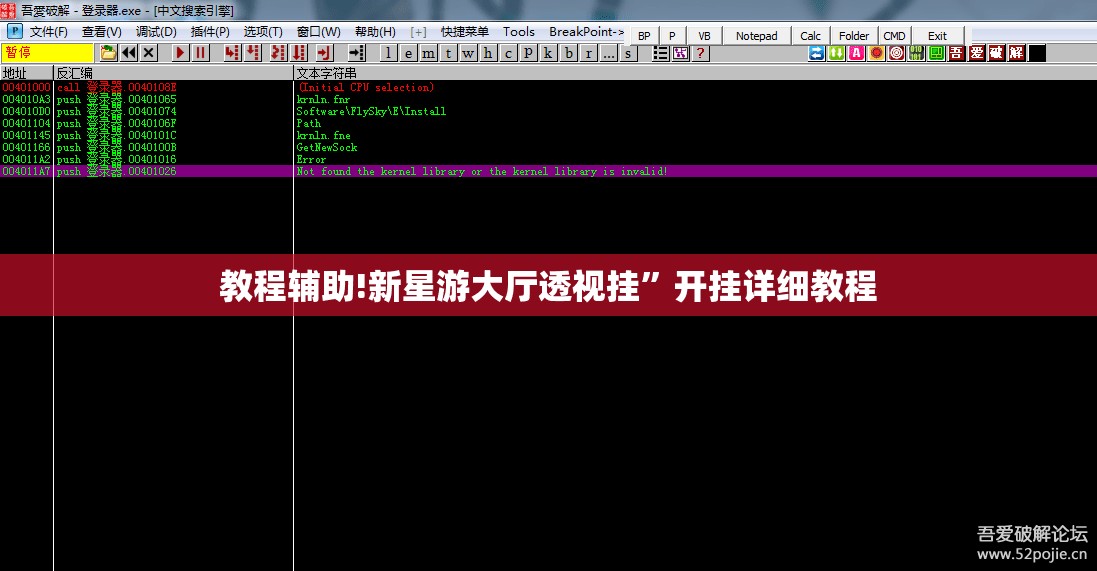
Task: Expand the BreakPoint-> menu
Action: click(586, 31)
